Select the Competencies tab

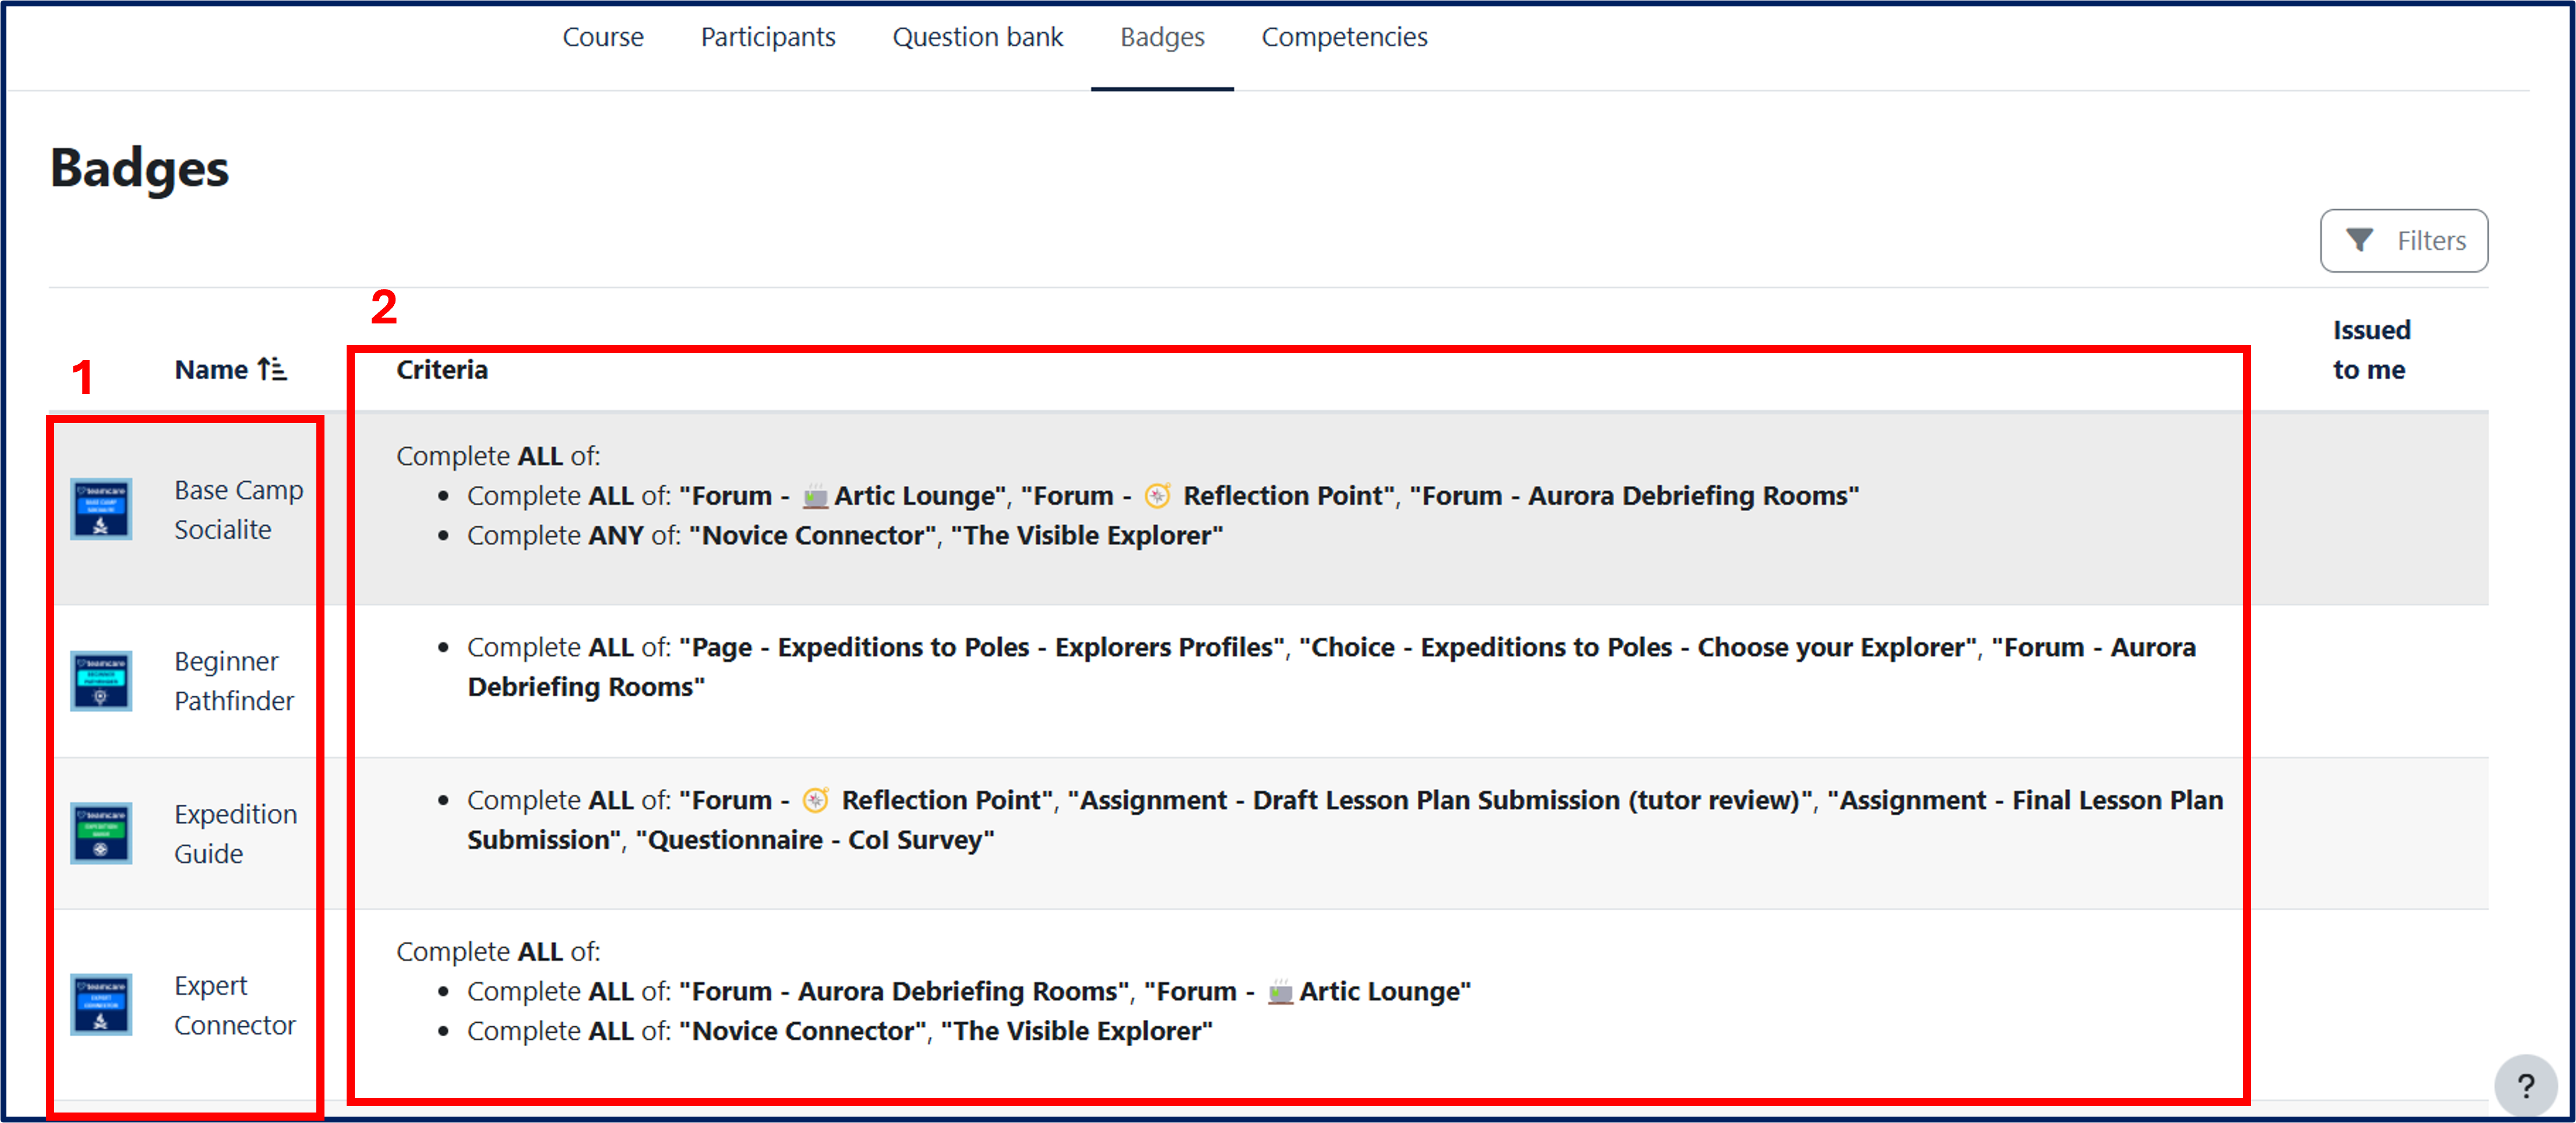1344,37
